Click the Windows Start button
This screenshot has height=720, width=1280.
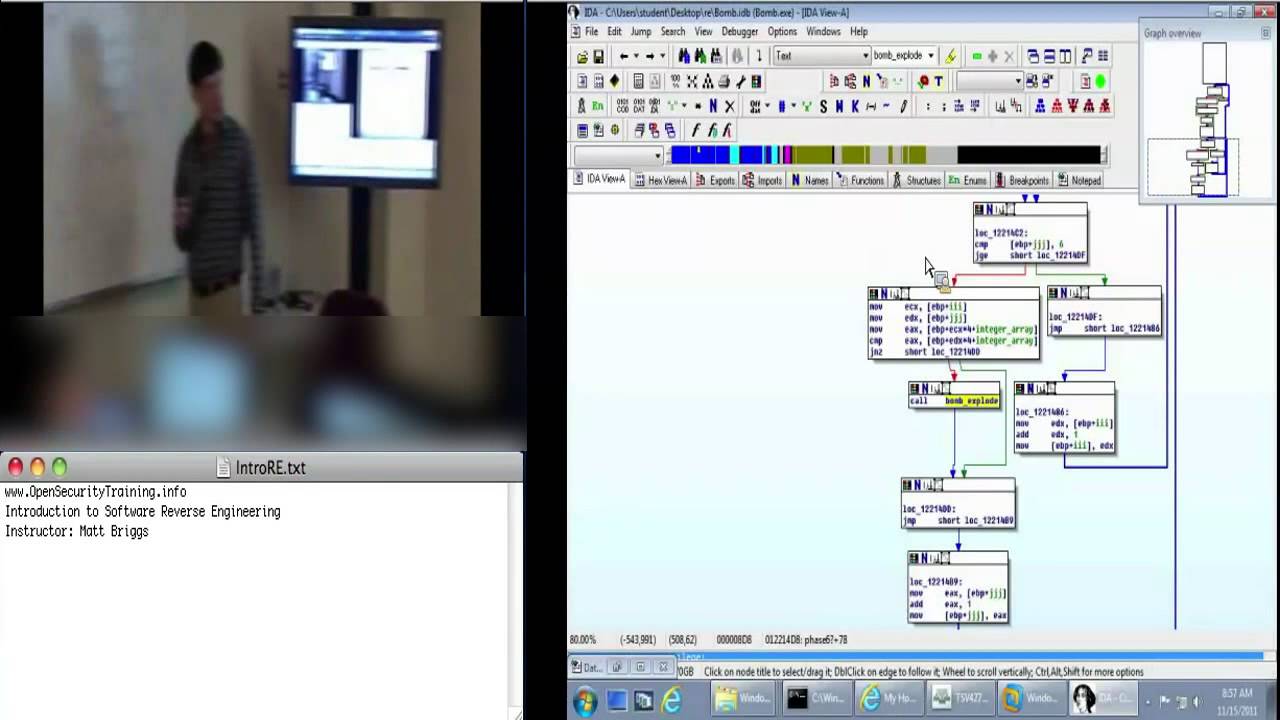pos(586,699)
